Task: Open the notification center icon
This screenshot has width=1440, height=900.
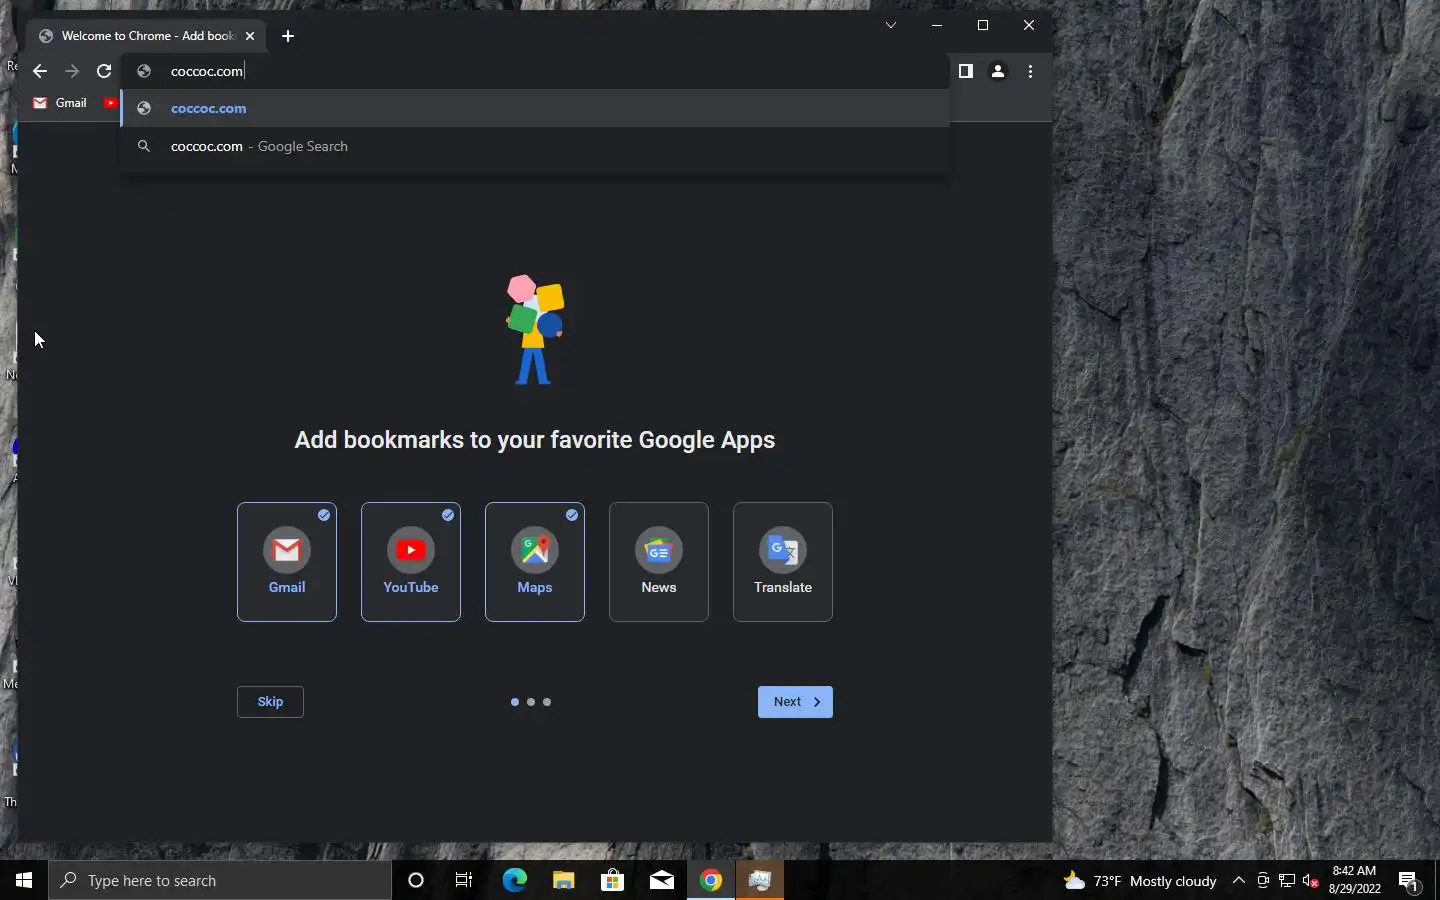Action: [1409, 881]
